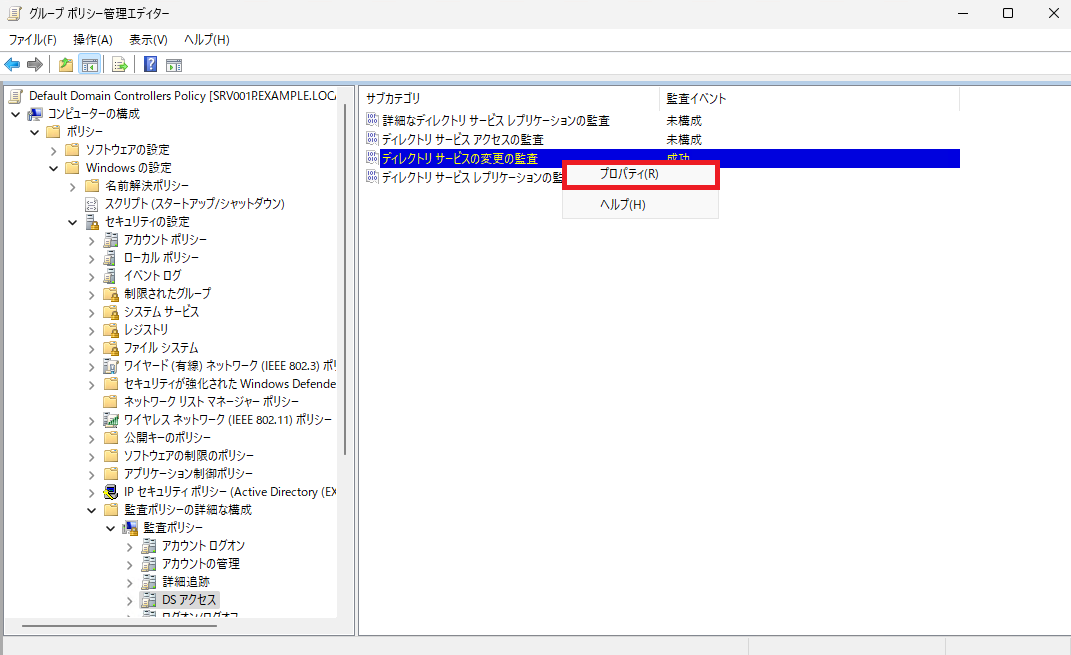Image resolution: width=1071 pixels, height=655 pixels.
Task: Toggle the Show/Hide console tree icon
Action: coord(89,65)
